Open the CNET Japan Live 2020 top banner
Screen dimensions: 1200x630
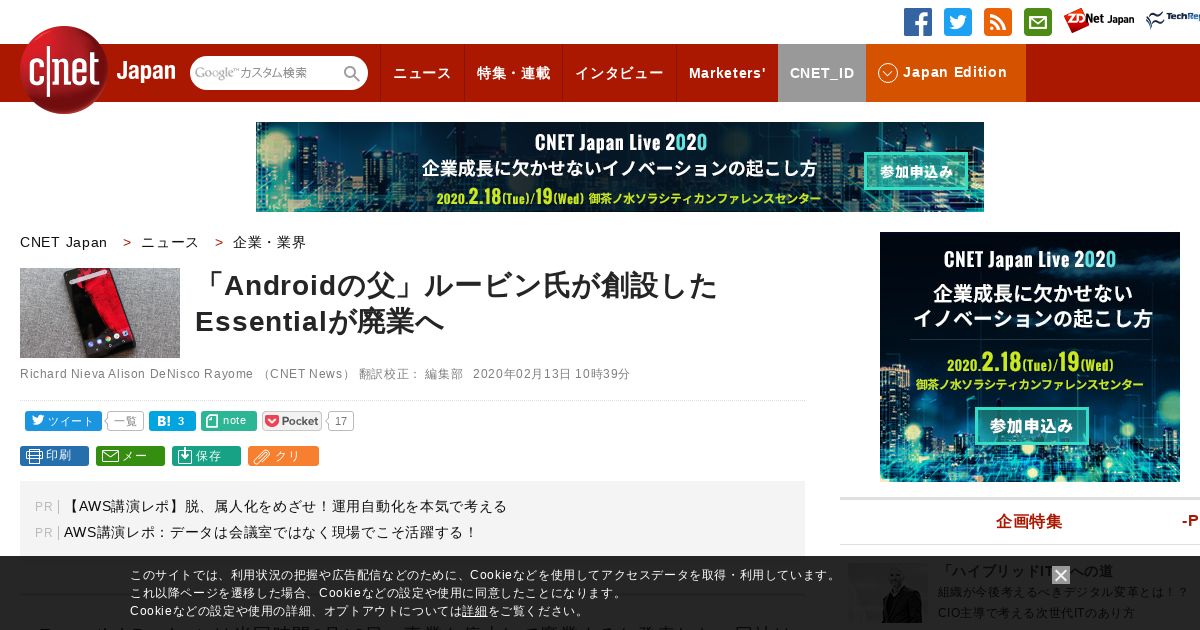620,167
